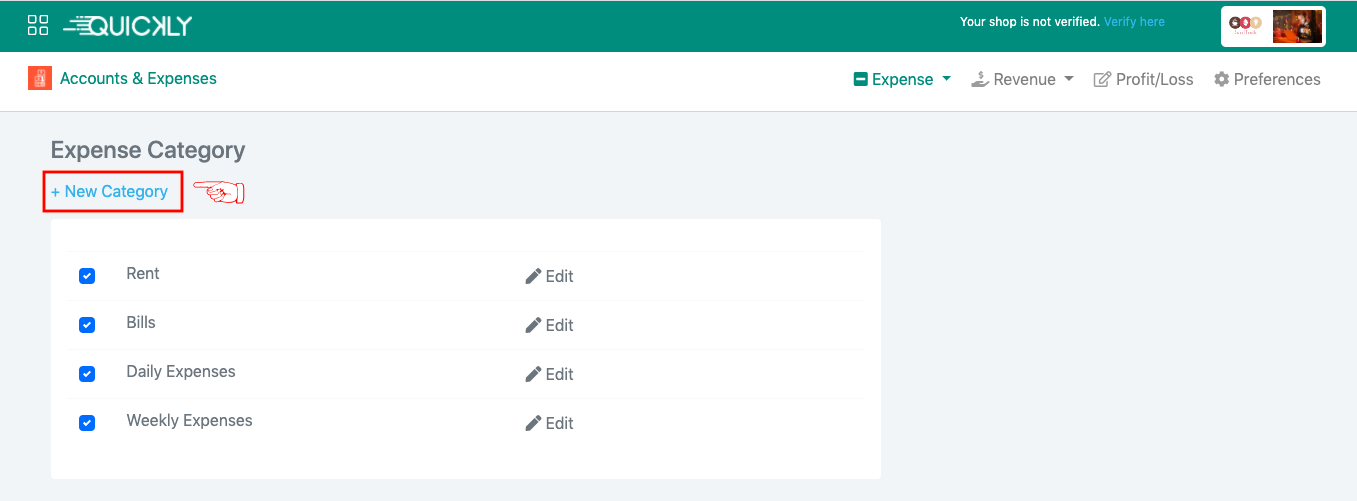Click the pencil icon beside Daily Expenses
The width and height of the screenshot is (1357, 501).
point(533,374)
